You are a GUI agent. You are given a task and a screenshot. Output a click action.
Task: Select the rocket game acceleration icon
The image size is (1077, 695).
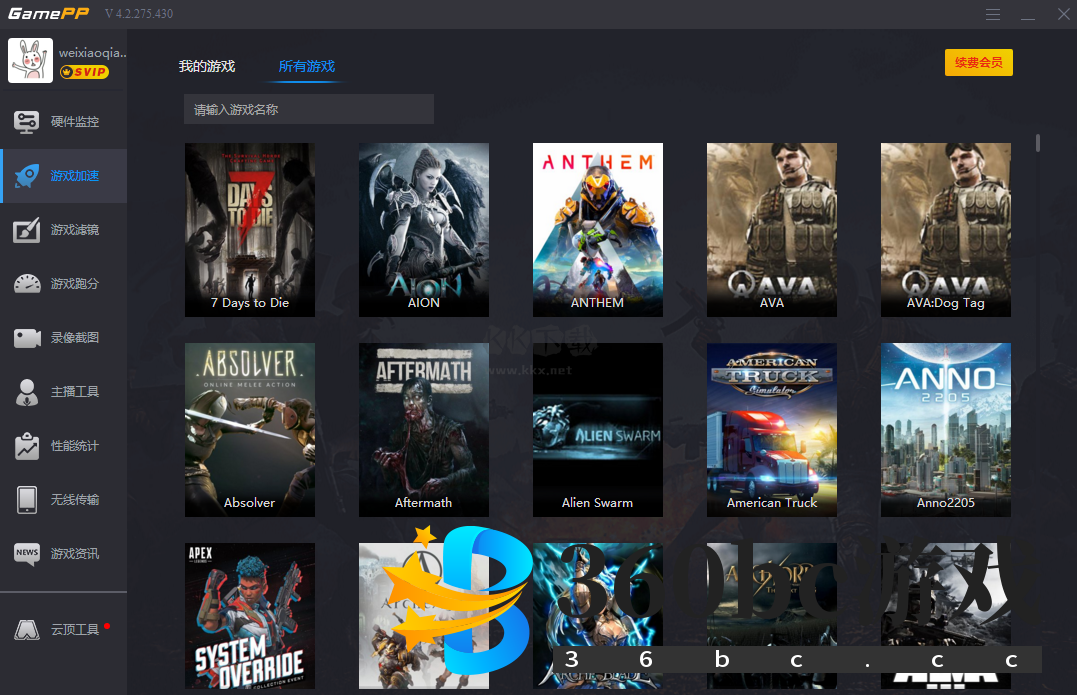pos(27,176)
